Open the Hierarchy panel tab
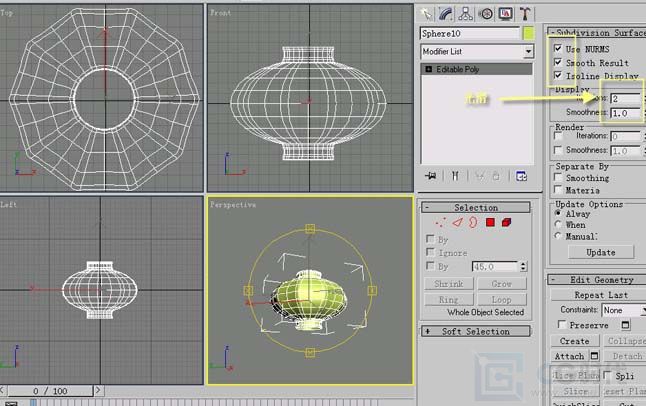The width and height of the screenshot is (646, 406). pyautogui.click(x=466, y=14)
